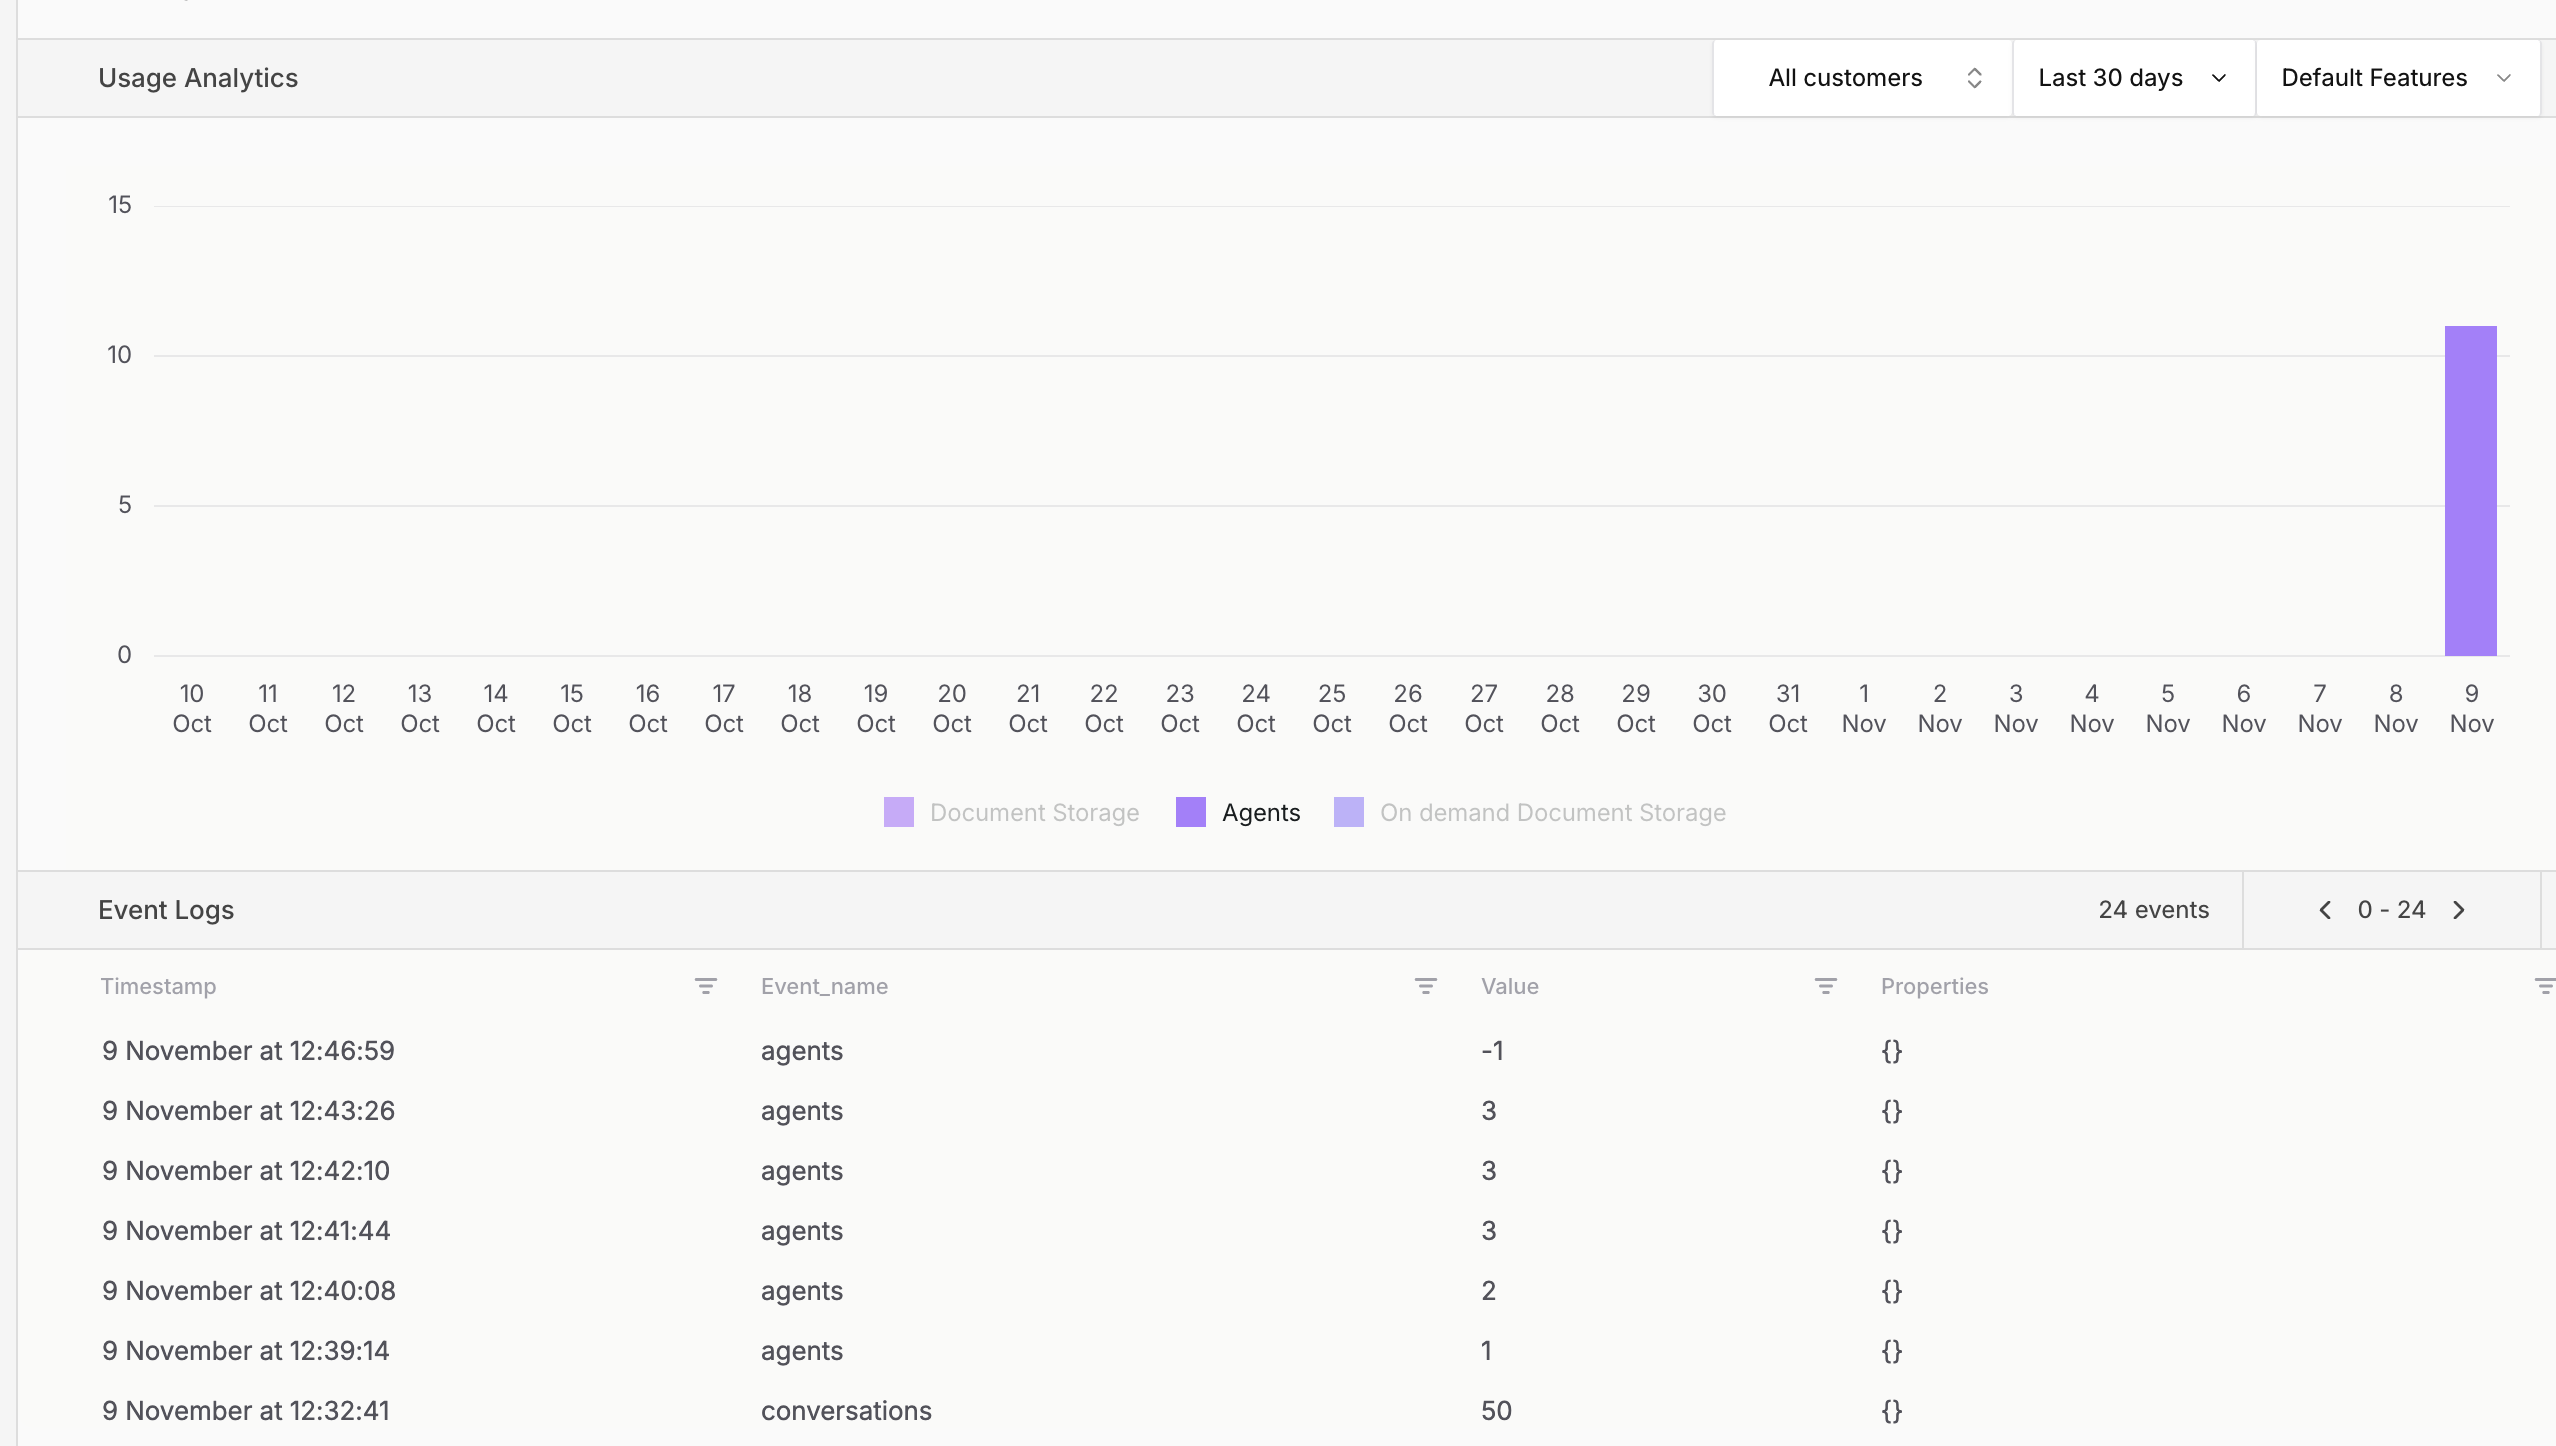Open the All customers dropdown
The width and height of the screenshot is (2556, 1446).
pyautogui.click(x=1845, y=78)
